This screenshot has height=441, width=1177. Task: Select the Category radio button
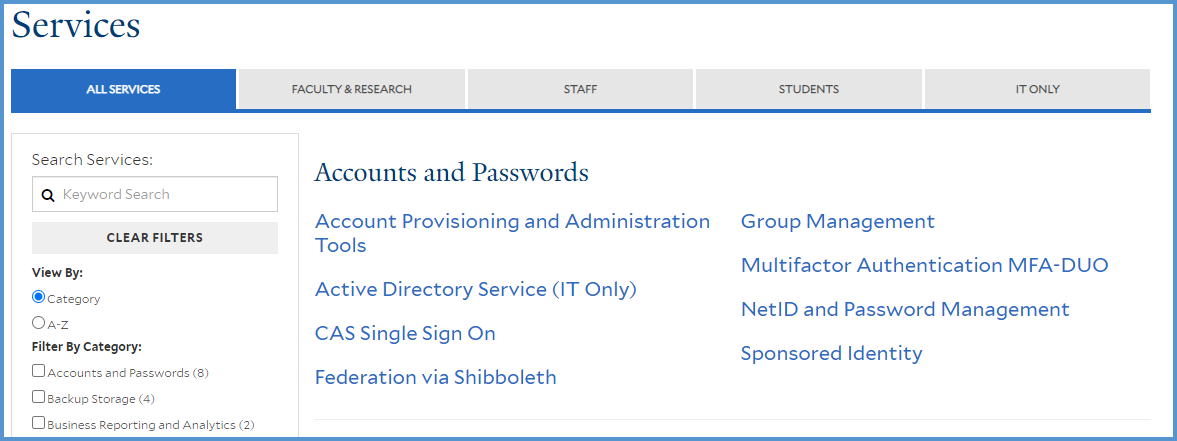pos(39,297)
